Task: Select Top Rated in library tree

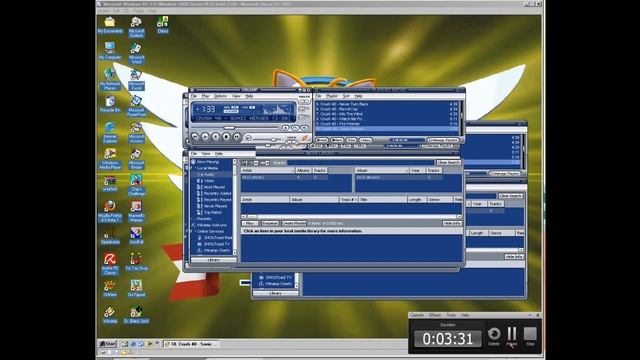Action: click(x=212, y=212)
